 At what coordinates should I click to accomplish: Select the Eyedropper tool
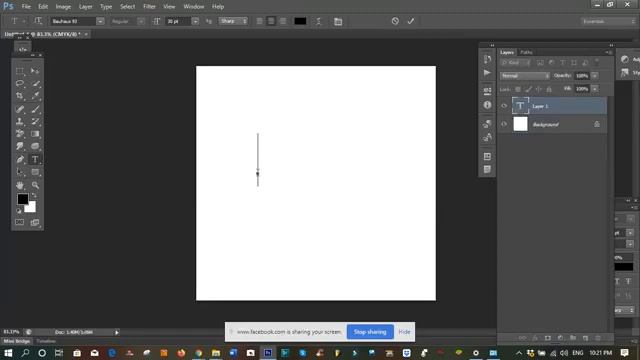click(35, 96)
